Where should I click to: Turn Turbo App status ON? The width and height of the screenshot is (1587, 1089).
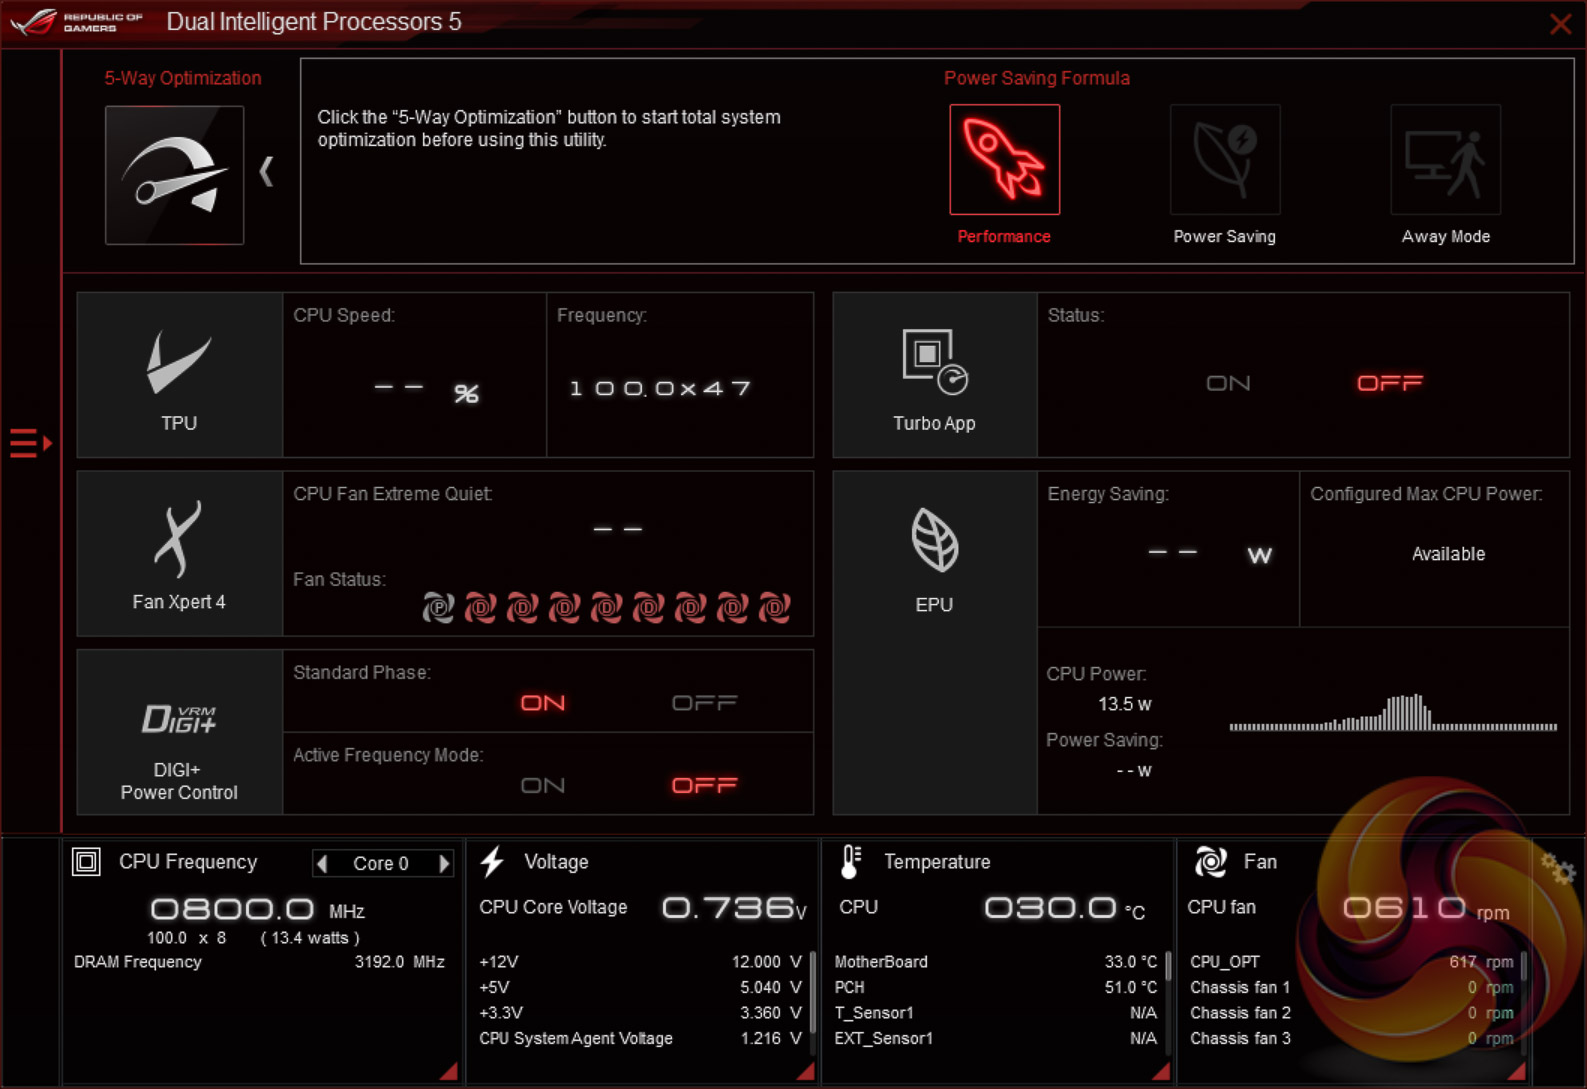(x=1228, y=383)
